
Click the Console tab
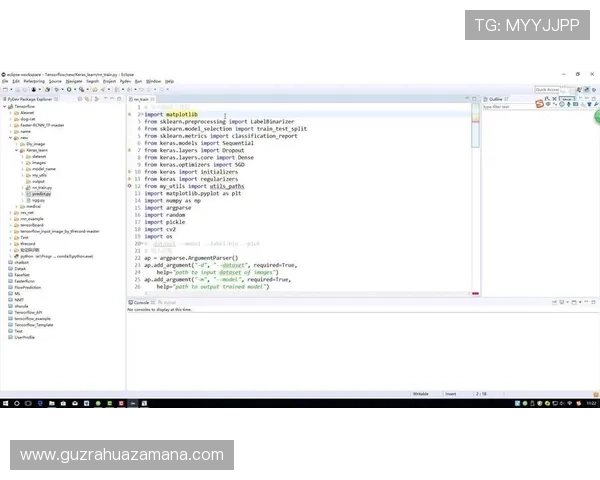[x=141, y=301]
